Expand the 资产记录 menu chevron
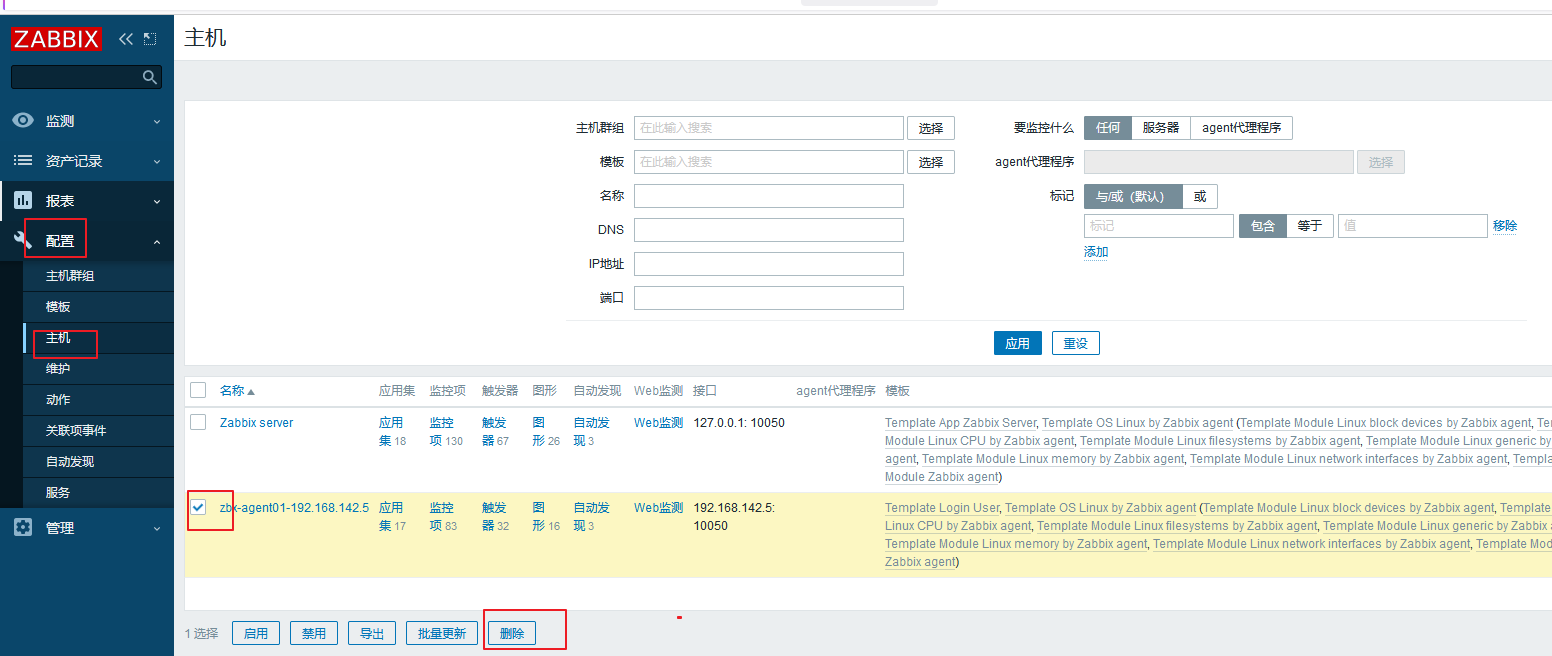This screenshot has width=1552, height=656. 157,161
